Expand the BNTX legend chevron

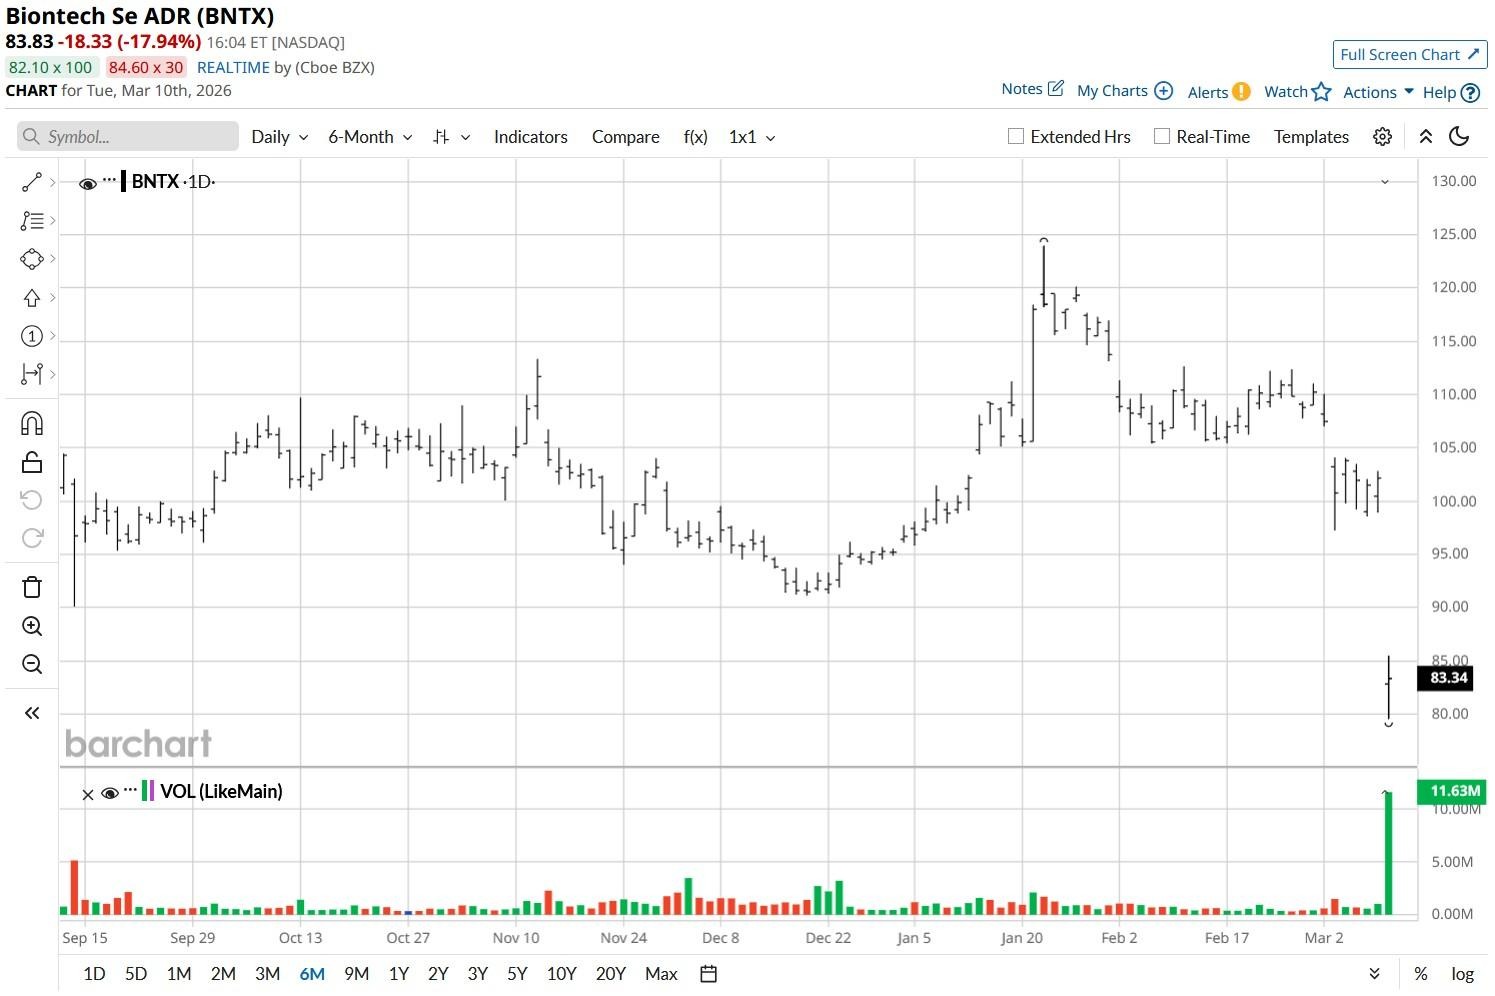click(1385, 182)
